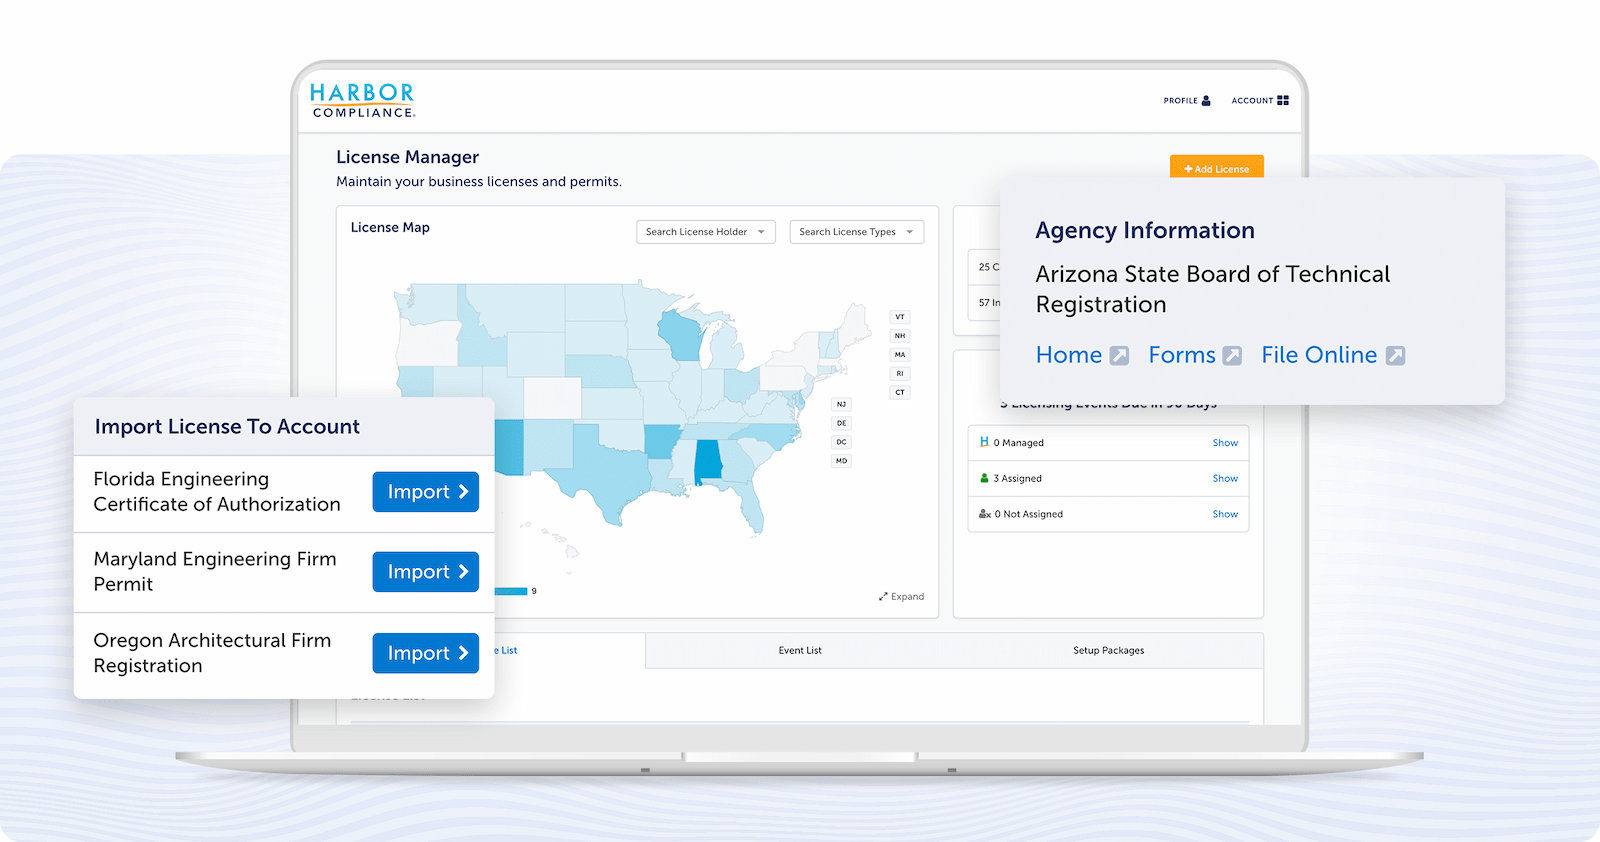Select highlighted Alabama on the map
The height and width of the screenshot is (842, 1600).
[x=708, y=461]
